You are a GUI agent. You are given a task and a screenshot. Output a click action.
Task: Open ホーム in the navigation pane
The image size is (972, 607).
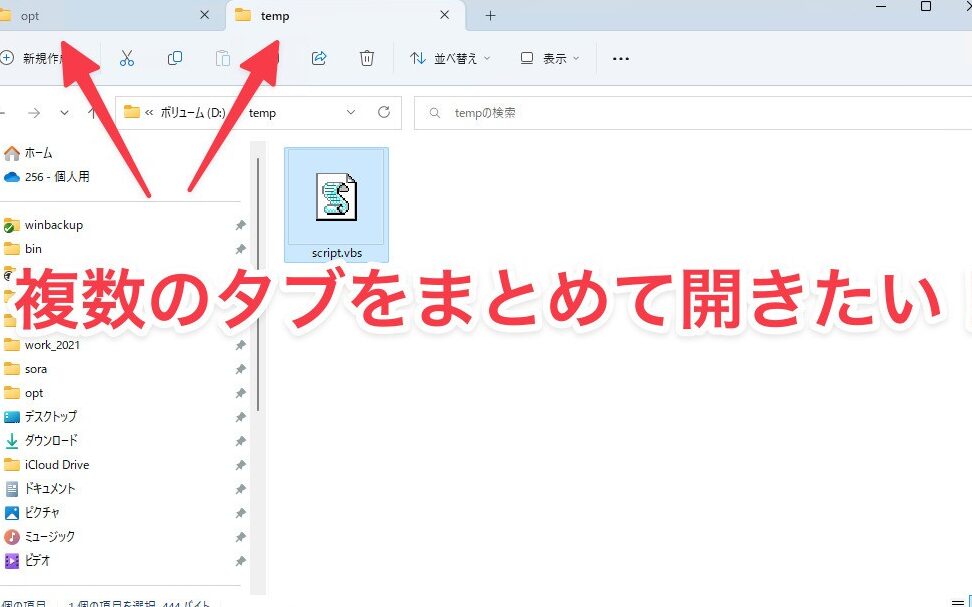point(38,153)
